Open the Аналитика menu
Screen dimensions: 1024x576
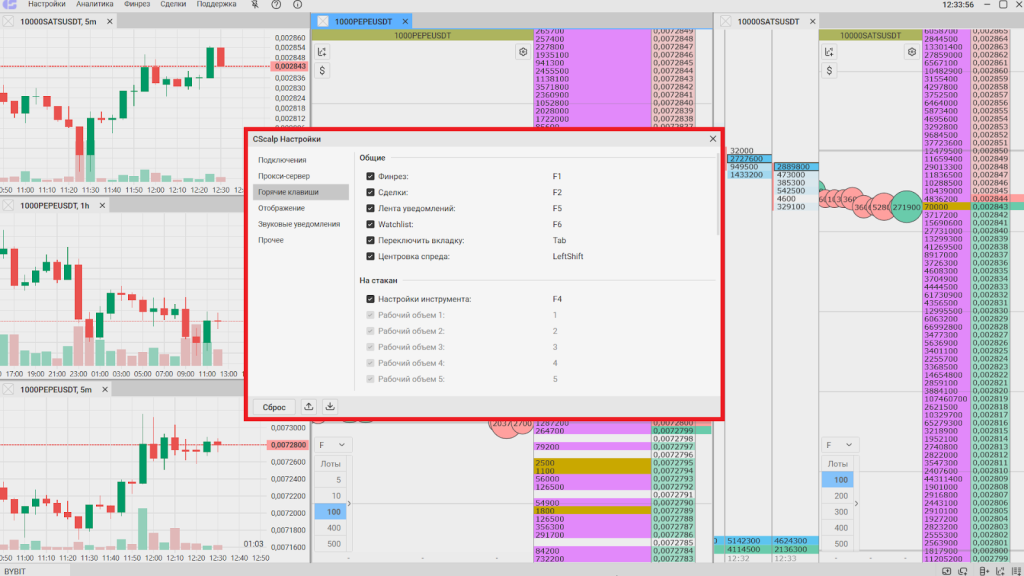pos(95,5)
